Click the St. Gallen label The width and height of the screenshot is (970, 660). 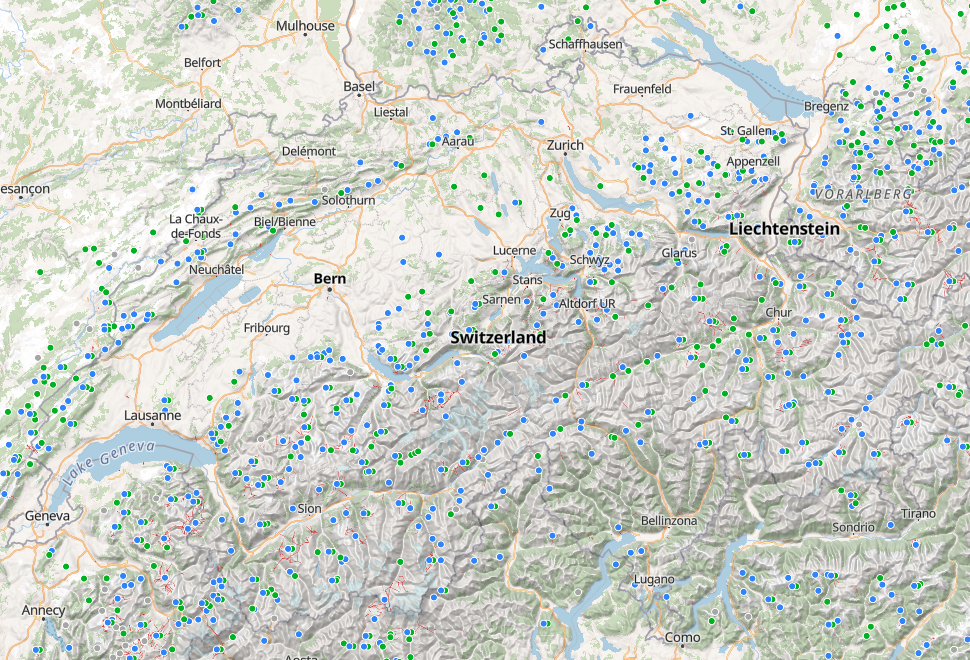tap(746, 131)
